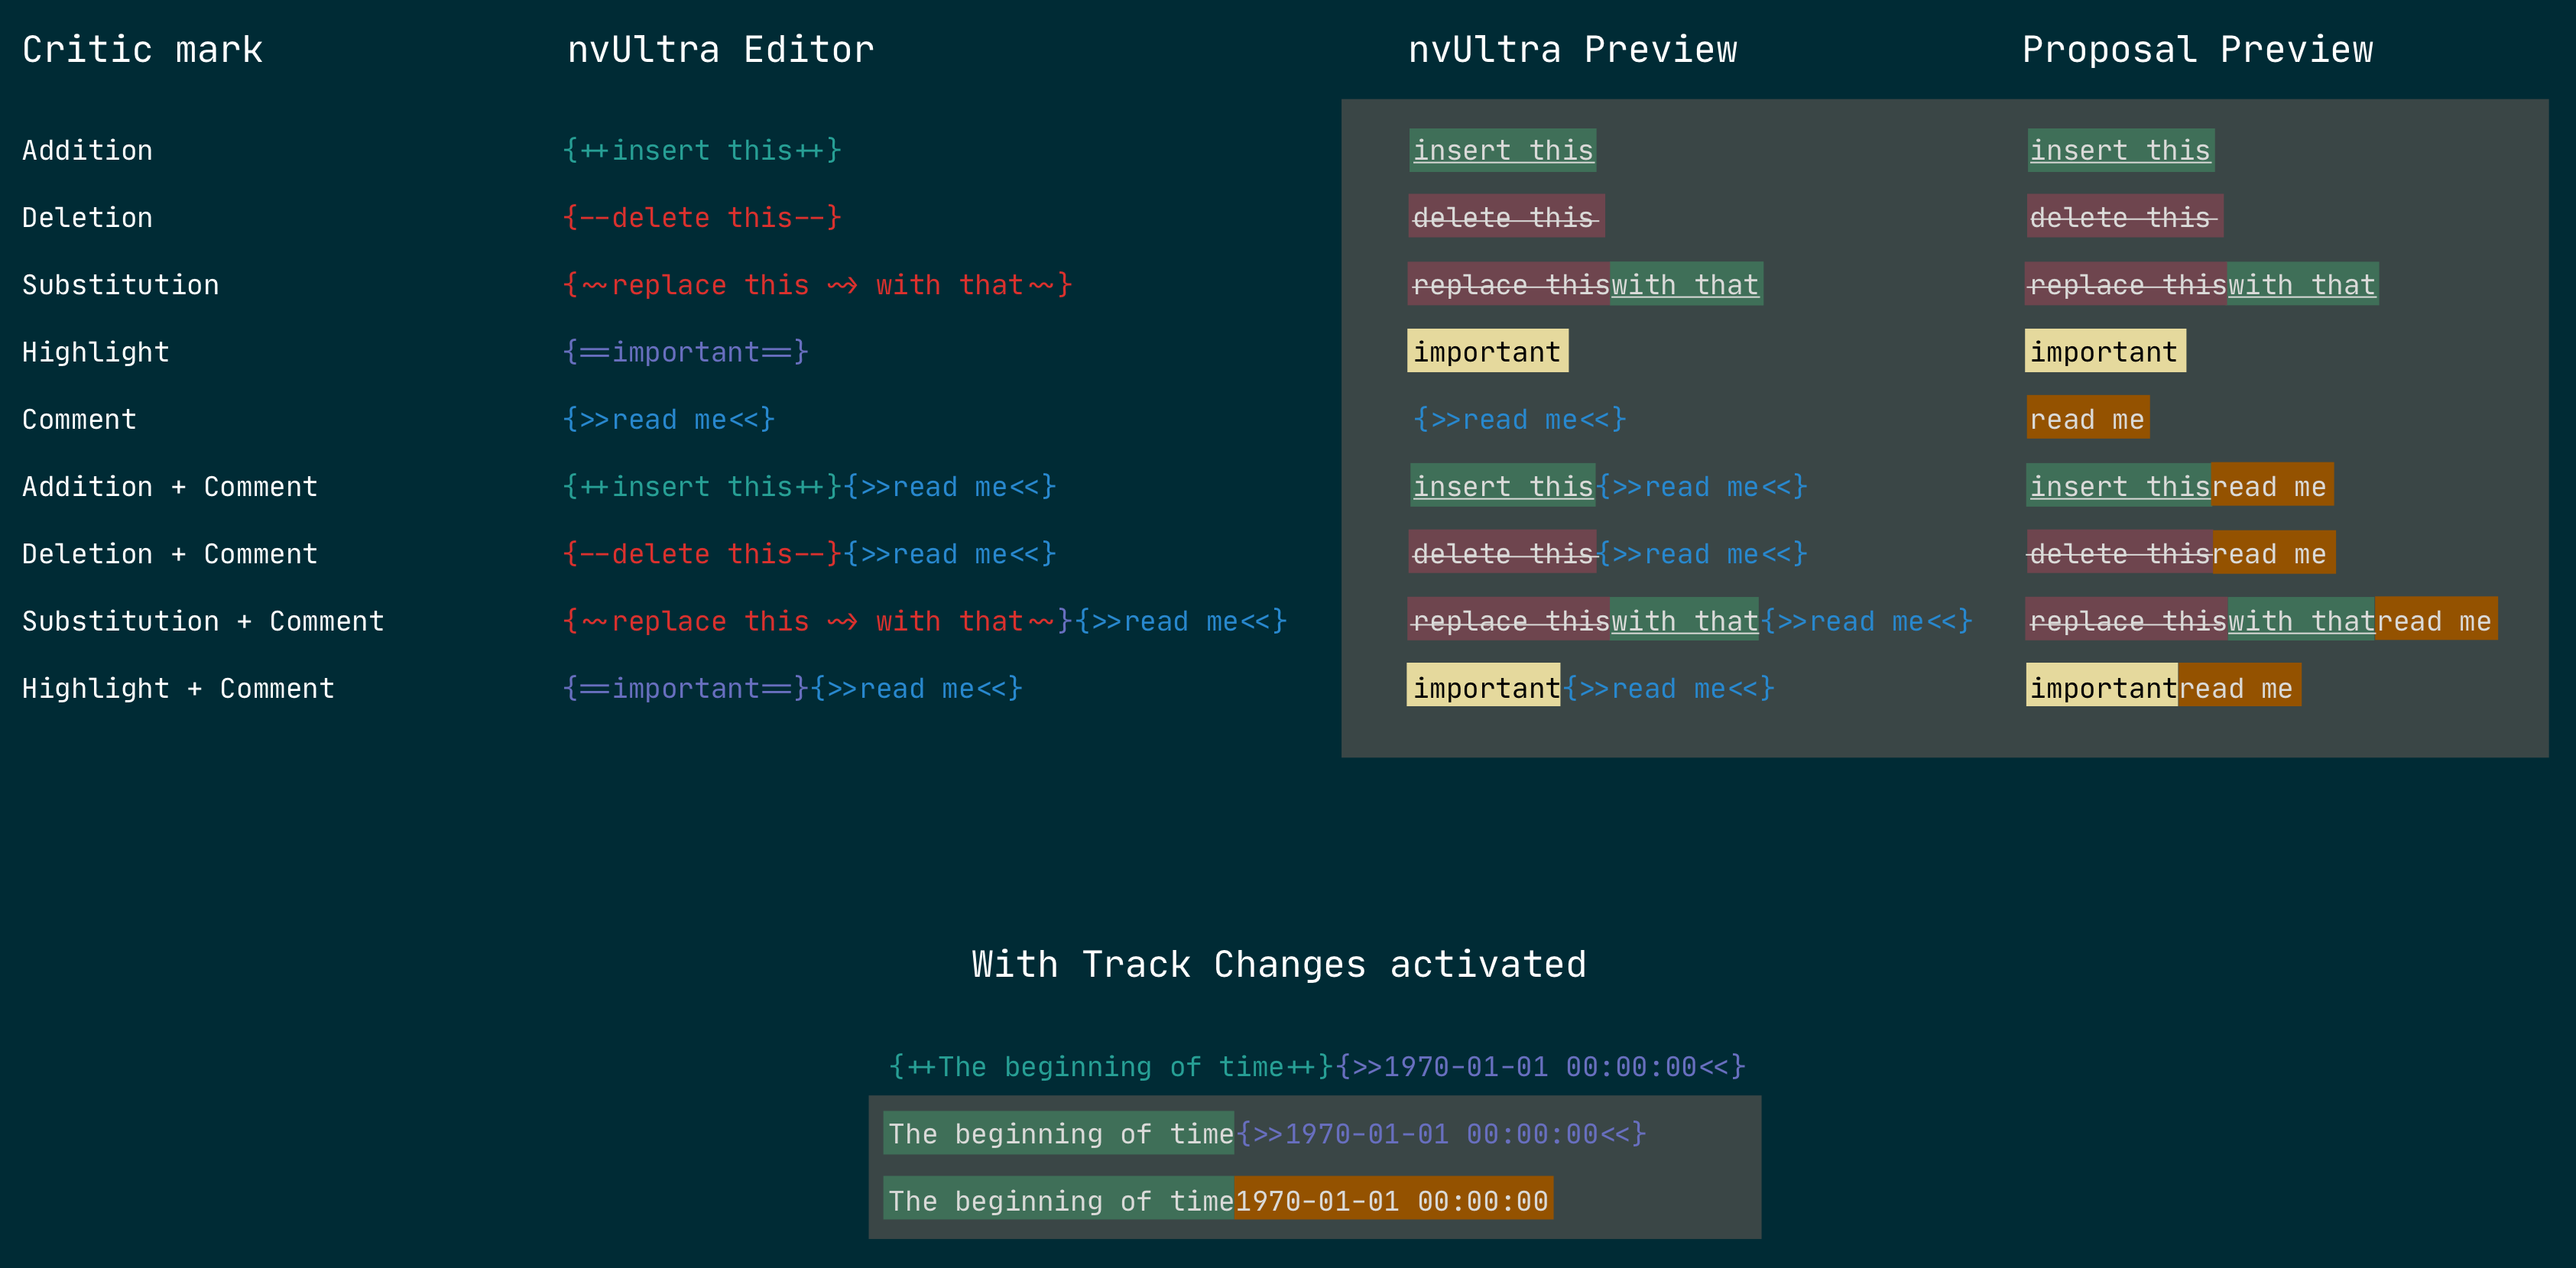Image resolution: width=2576 pixels, height=1268 pixels.
Task: Click the green {++insert this++} editor markup in Addition row
Action: click(702, 150)
